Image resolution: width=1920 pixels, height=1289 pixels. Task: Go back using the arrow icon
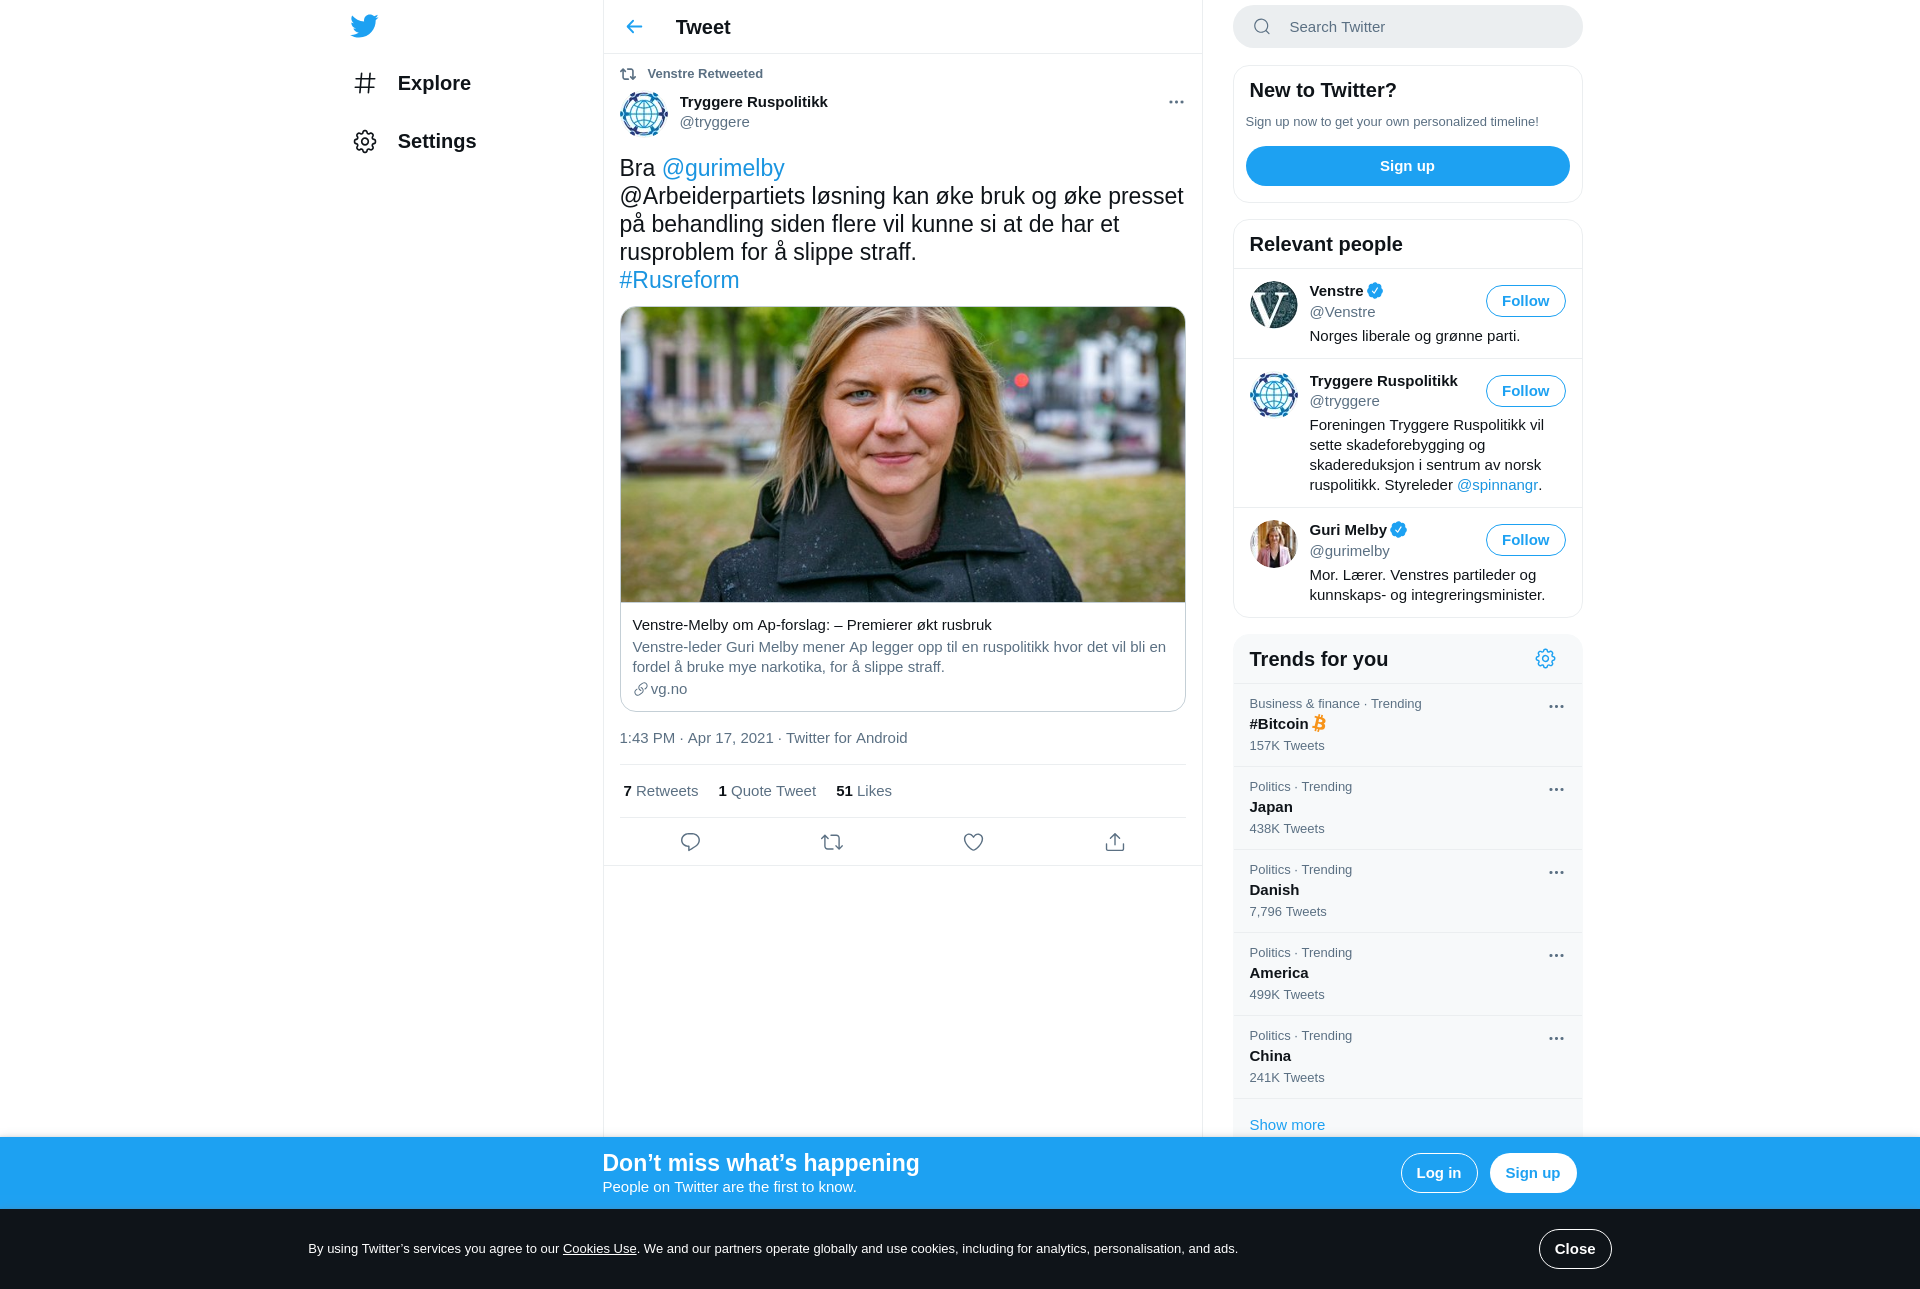click(x=634, y=27)
